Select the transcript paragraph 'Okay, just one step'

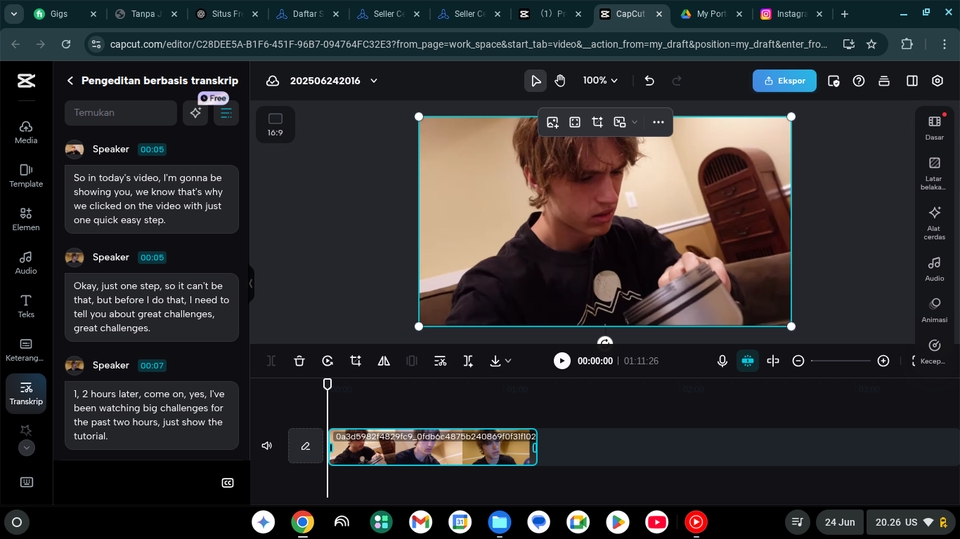pyautogui.click(x=151, y=307)
